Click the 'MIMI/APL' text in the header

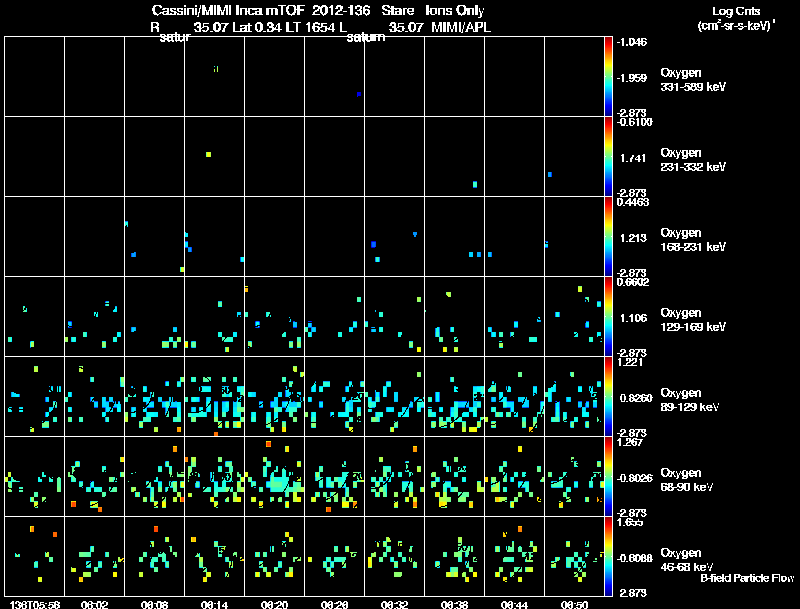pos(461,27)
